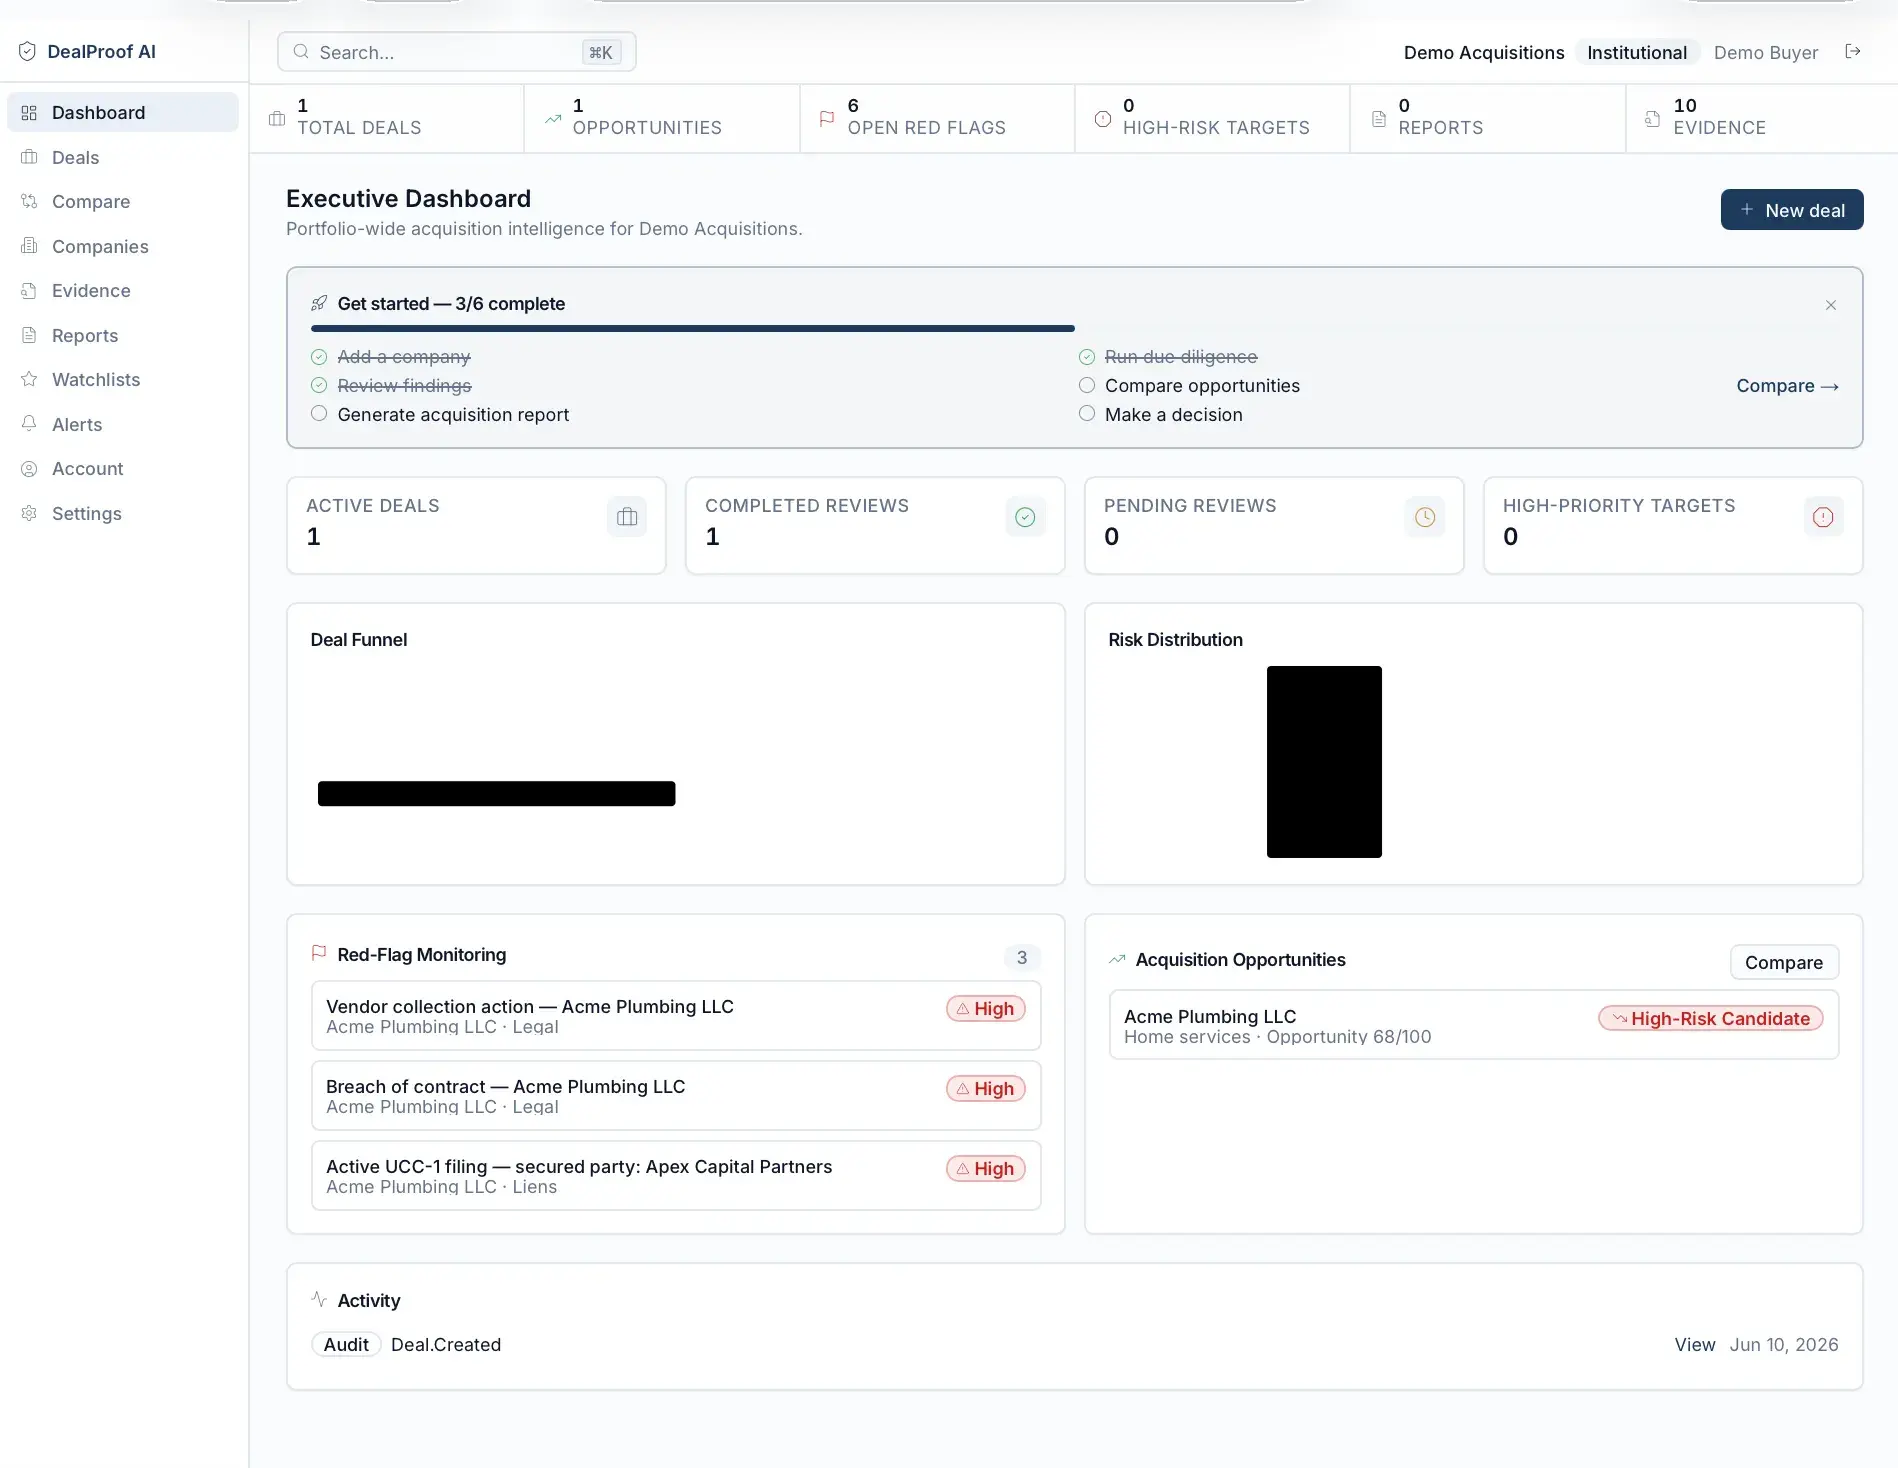Check the Compare opportunities step

pos(1087,386)
